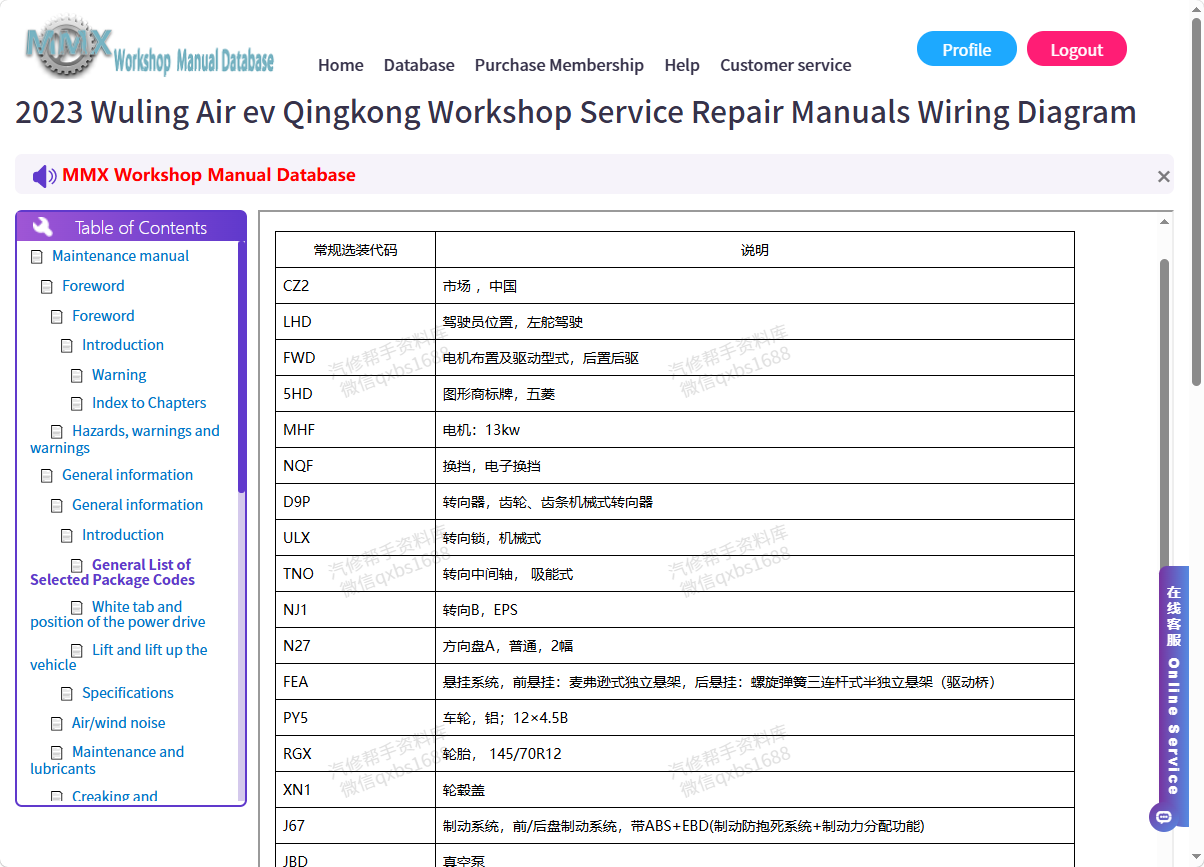Click the speaker announcement icon
The image size is (1204, 867).
[44, 176]
